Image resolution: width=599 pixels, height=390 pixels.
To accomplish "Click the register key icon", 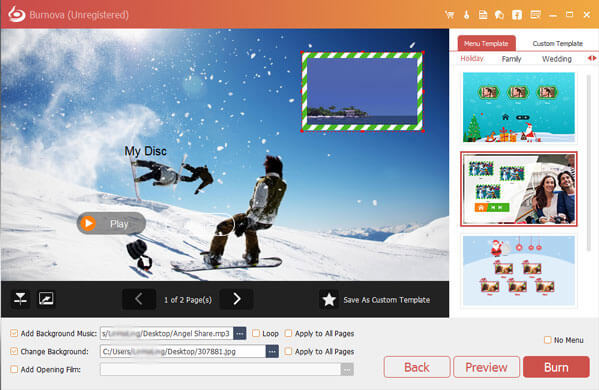I will click(466, 15).
